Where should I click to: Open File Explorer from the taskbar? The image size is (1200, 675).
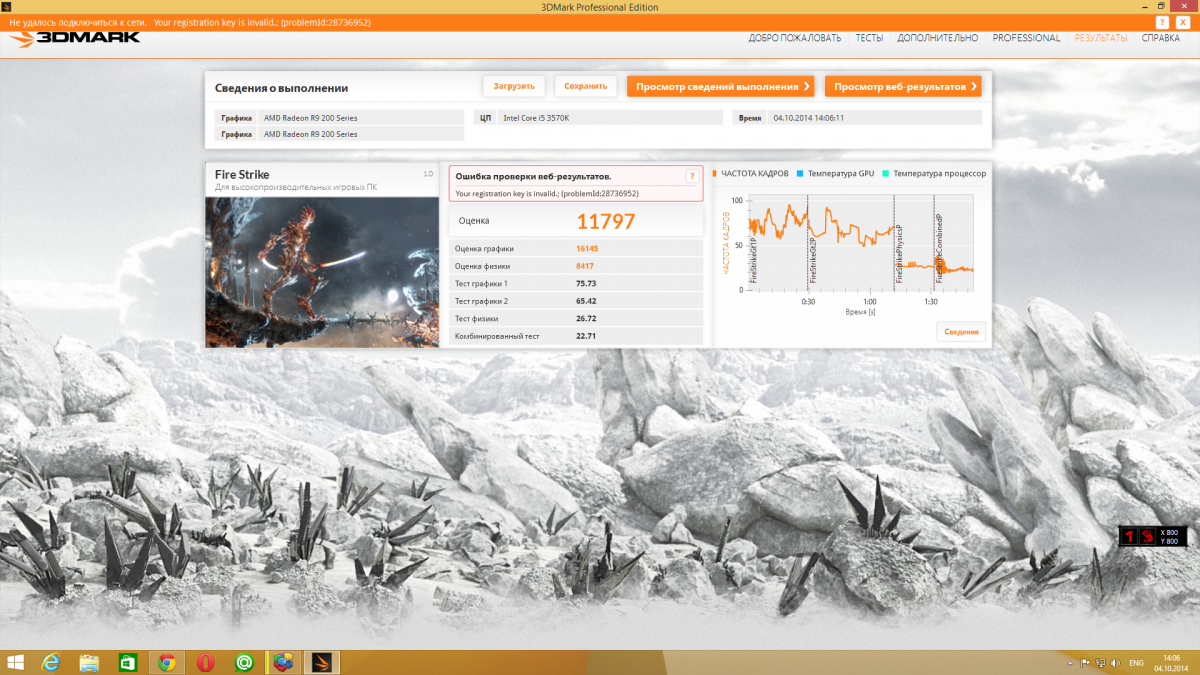click(89, 662)
